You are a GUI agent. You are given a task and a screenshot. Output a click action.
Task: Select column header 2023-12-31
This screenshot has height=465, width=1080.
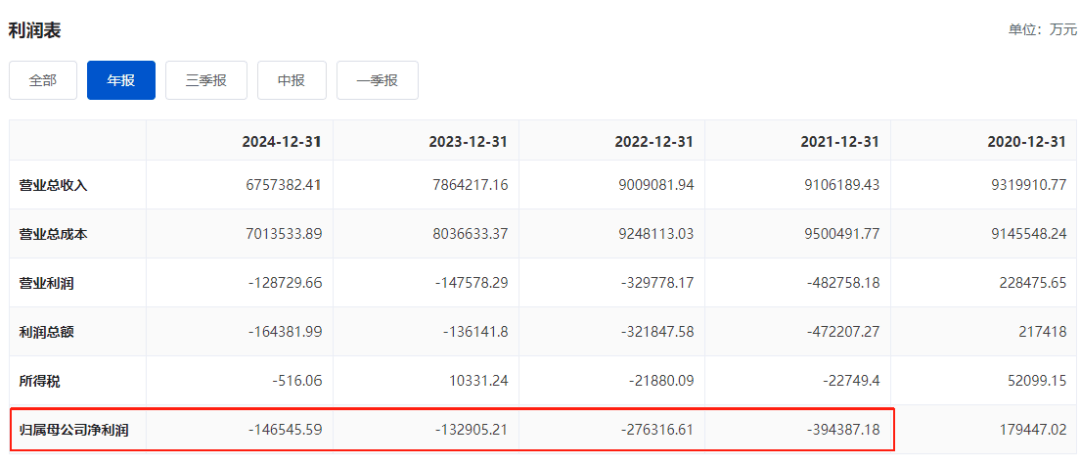pos(468,141)
